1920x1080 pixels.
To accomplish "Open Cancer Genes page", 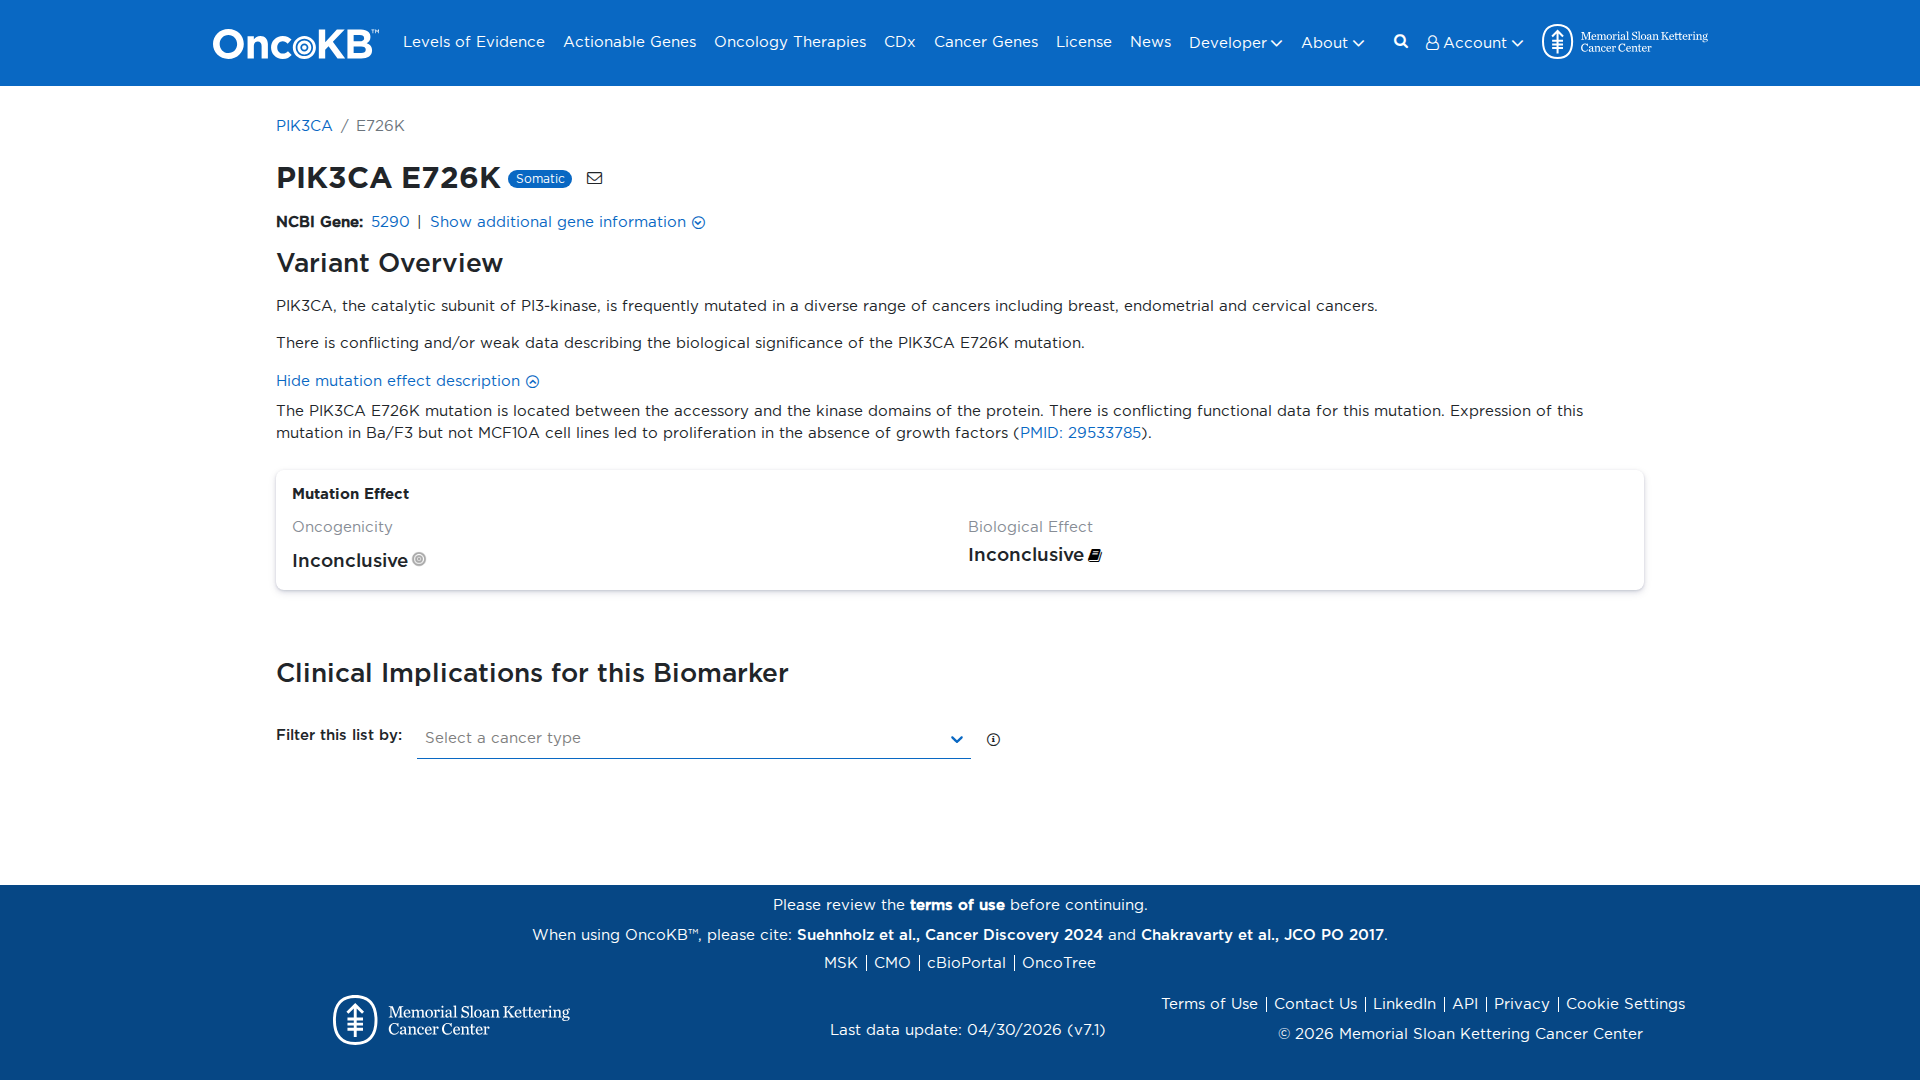I will pos(985,42).
